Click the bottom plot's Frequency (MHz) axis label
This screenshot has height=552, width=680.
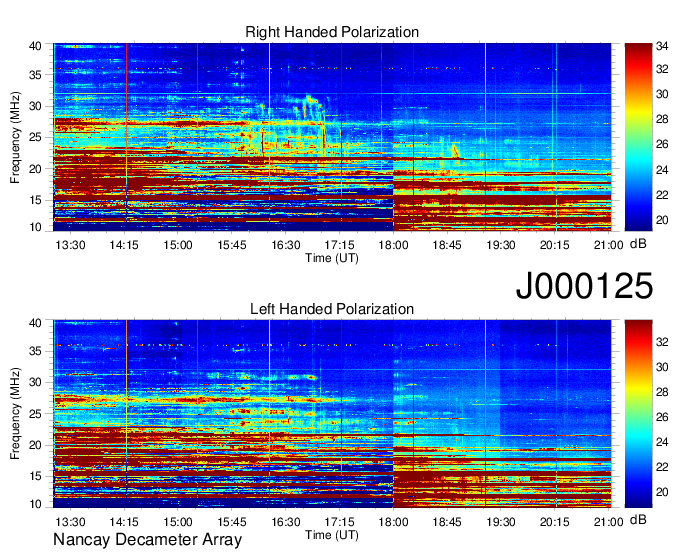15,414
